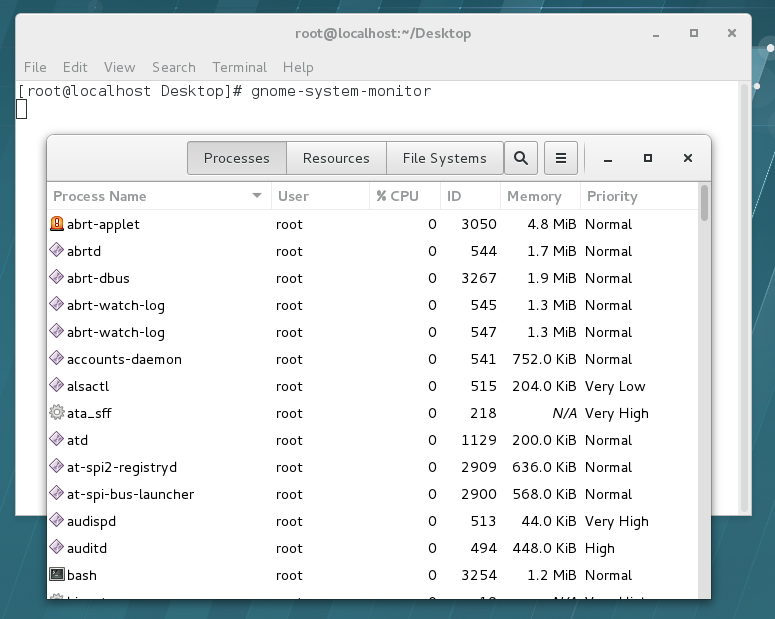The width and height of the screenshot is (775, 619).
Task: Click the abrt-applet alarm icon
Action: 57,224
